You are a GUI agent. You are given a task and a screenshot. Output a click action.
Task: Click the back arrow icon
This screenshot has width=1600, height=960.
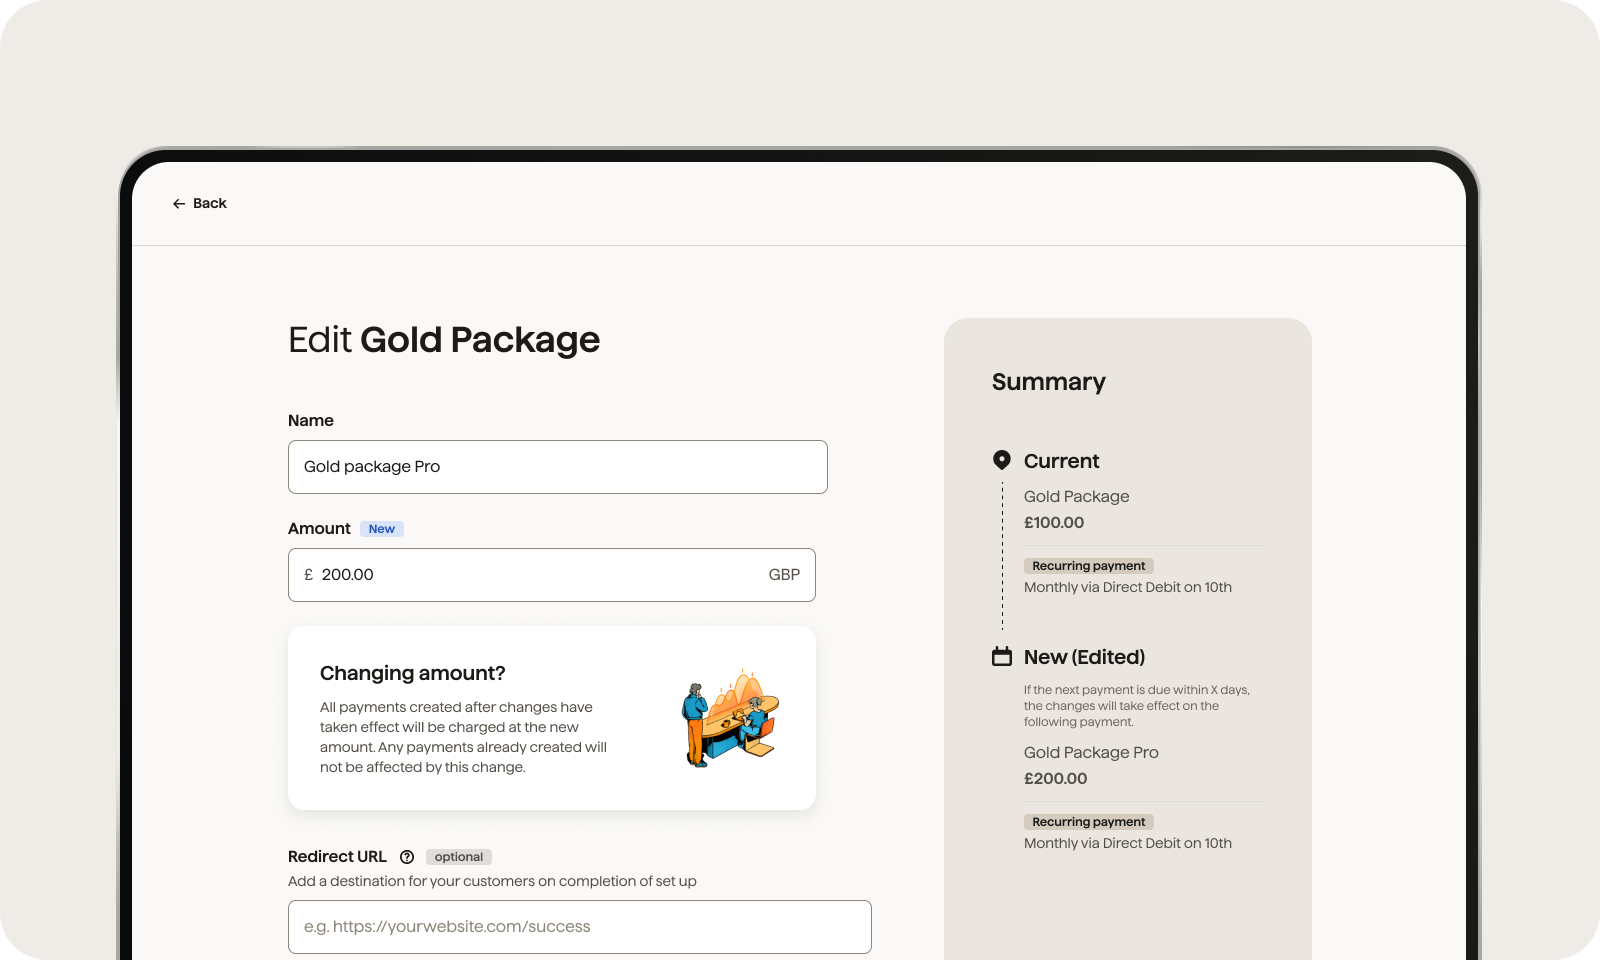coord(178,203)
